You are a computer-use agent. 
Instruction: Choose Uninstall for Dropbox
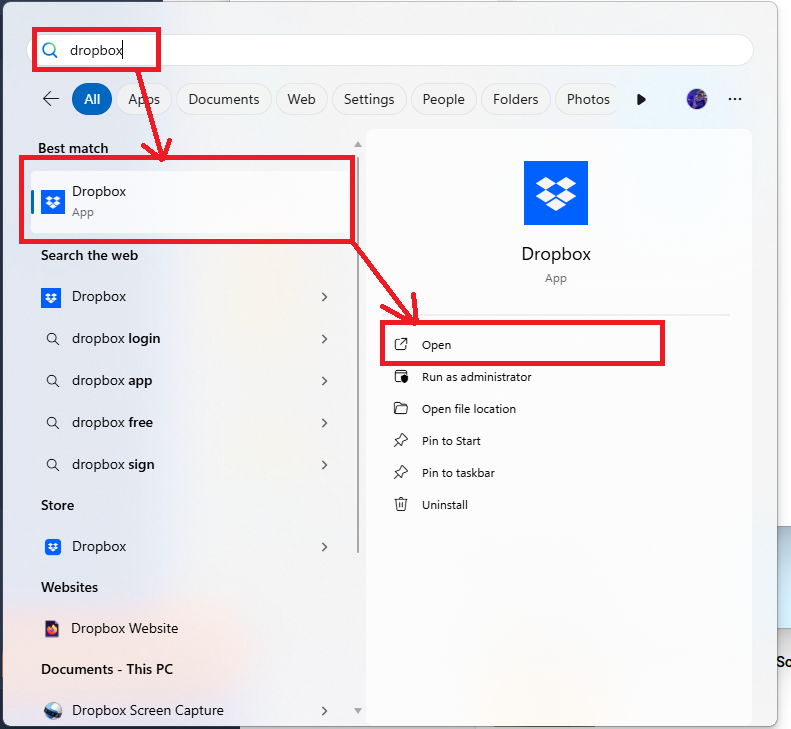click(444, 504)
